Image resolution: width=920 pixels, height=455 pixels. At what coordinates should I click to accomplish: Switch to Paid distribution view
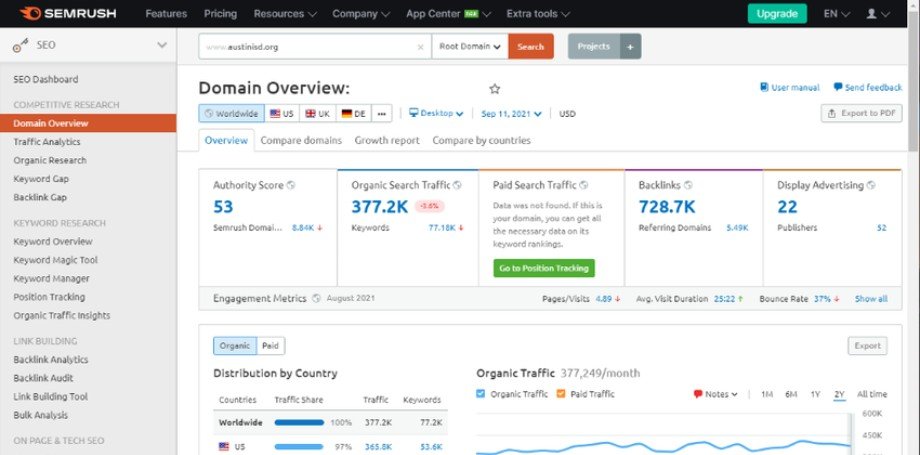[x=271, y=346]
